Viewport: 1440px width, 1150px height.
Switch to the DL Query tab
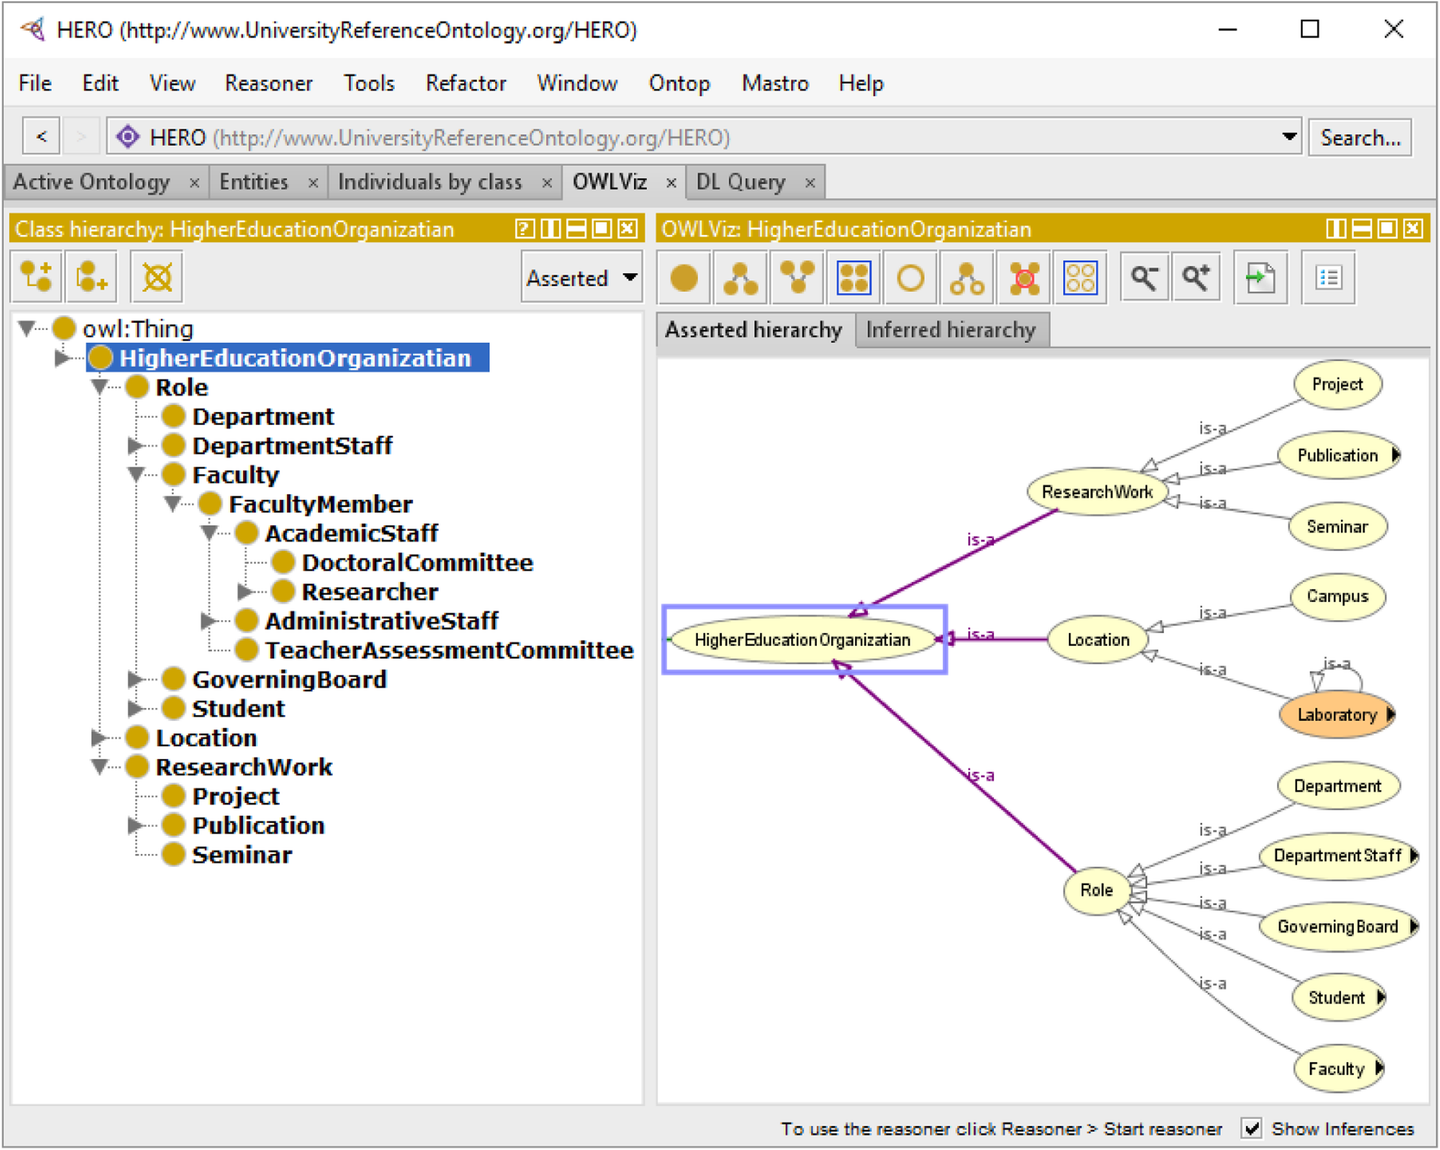point(741,182)
